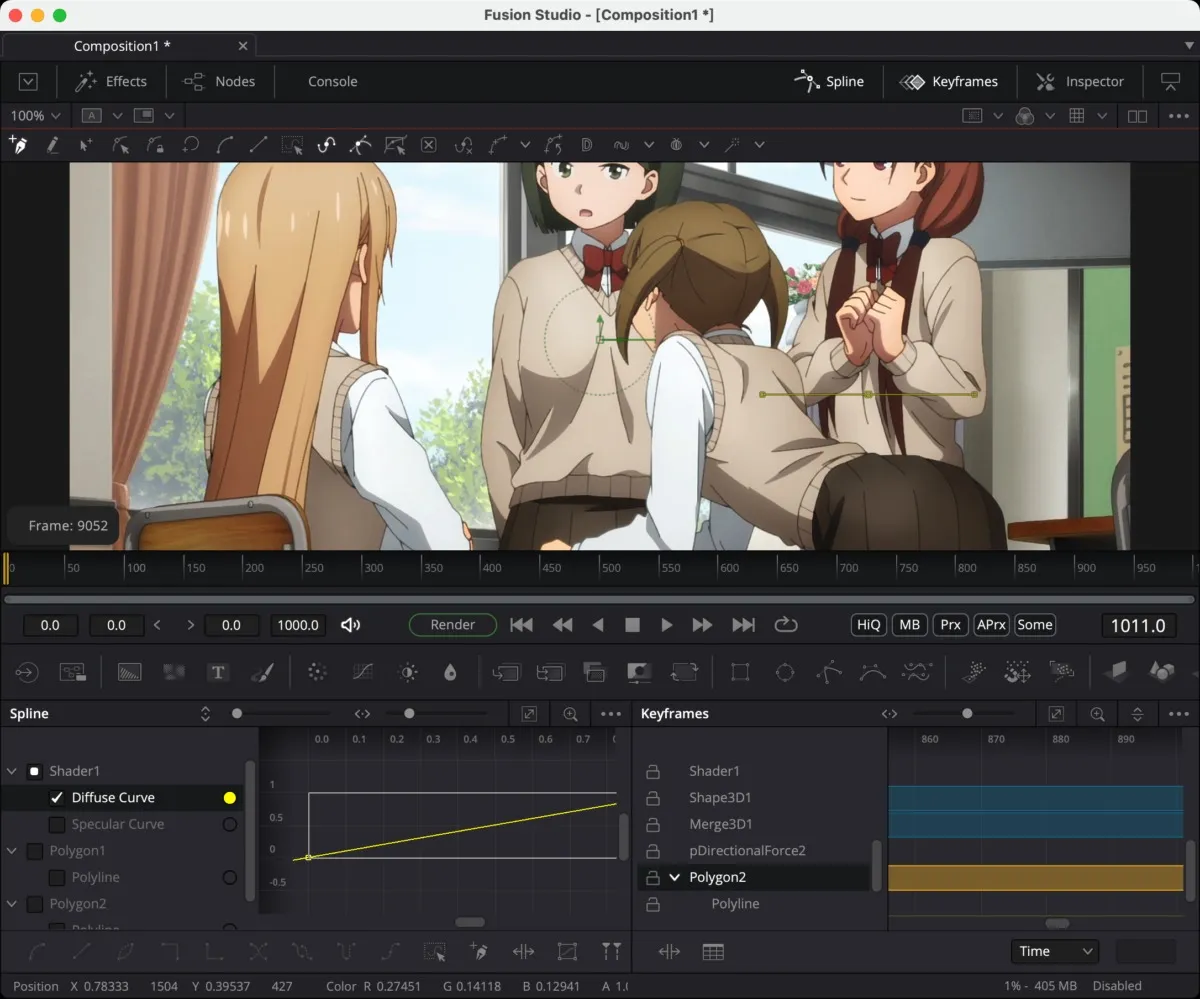This screenshot has width=1200, height=999.
Task: Enable the Specular Curve checkbox
Action: click(57, 824)
